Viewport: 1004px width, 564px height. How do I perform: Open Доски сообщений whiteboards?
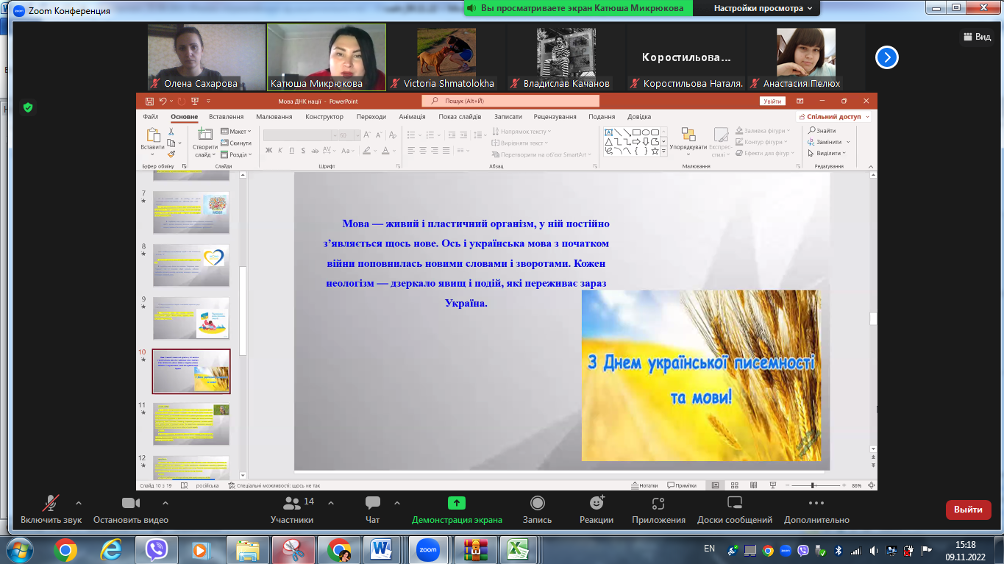click(734, 503)
